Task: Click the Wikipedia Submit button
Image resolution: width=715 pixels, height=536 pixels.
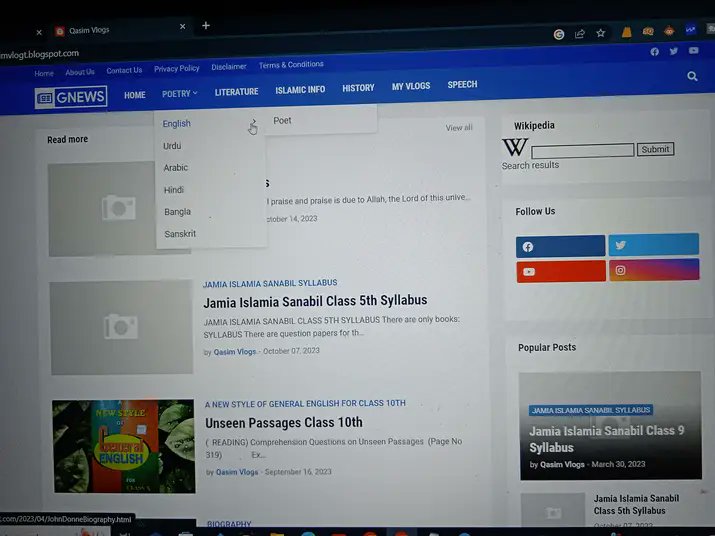Action: (655, 149)
